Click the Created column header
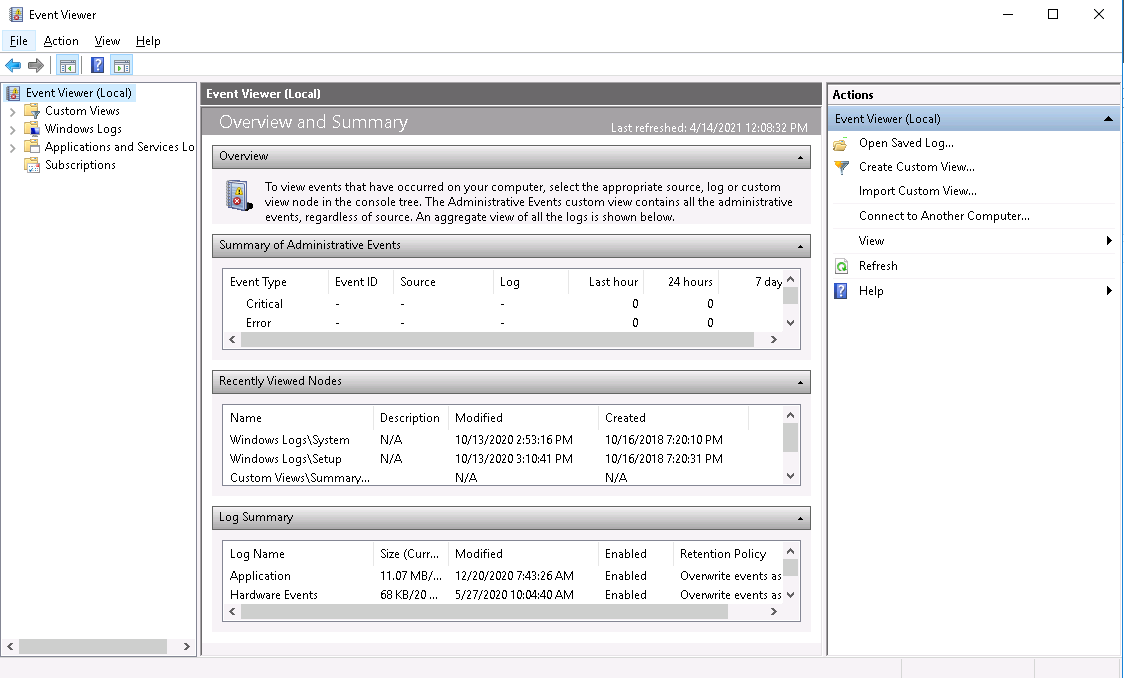Screen dimensions: 1124x678 [673, 419]
